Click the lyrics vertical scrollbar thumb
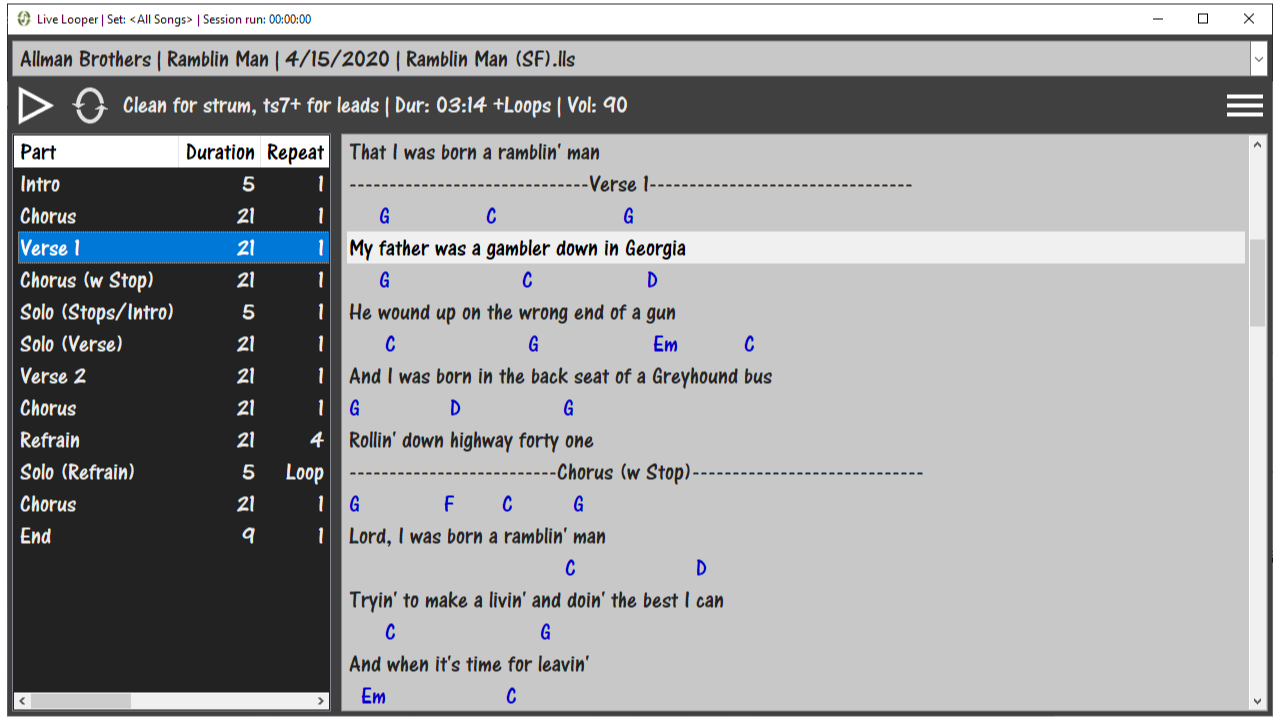Screen dimensions: 1280x720 pos(1258,283)
